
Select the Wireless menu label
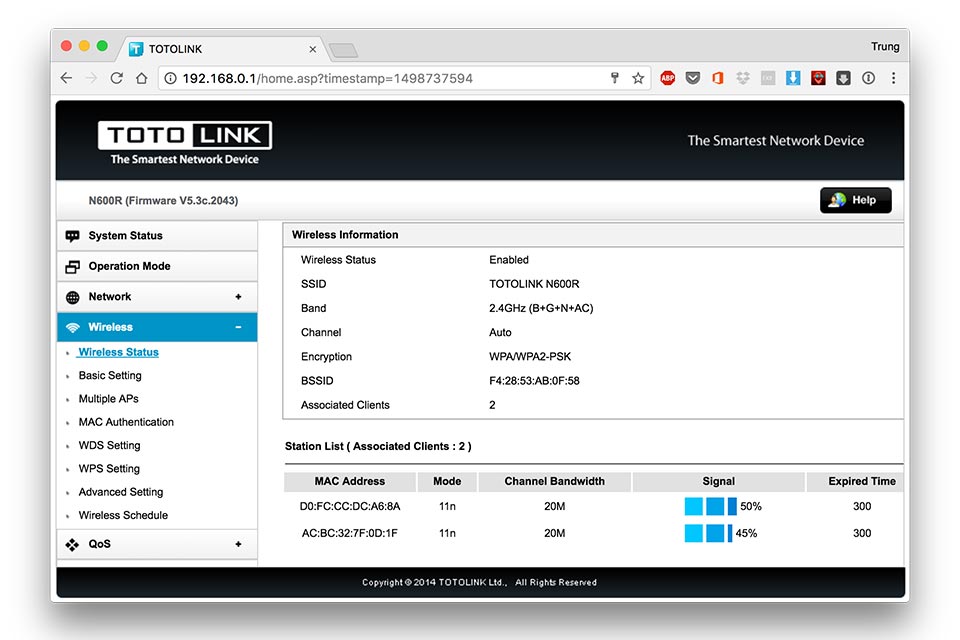click(110, 327)
